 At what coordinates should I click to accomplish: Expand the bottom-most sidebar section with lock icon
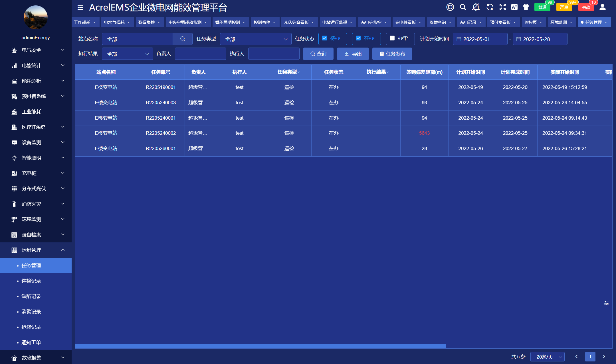[36, 358]
